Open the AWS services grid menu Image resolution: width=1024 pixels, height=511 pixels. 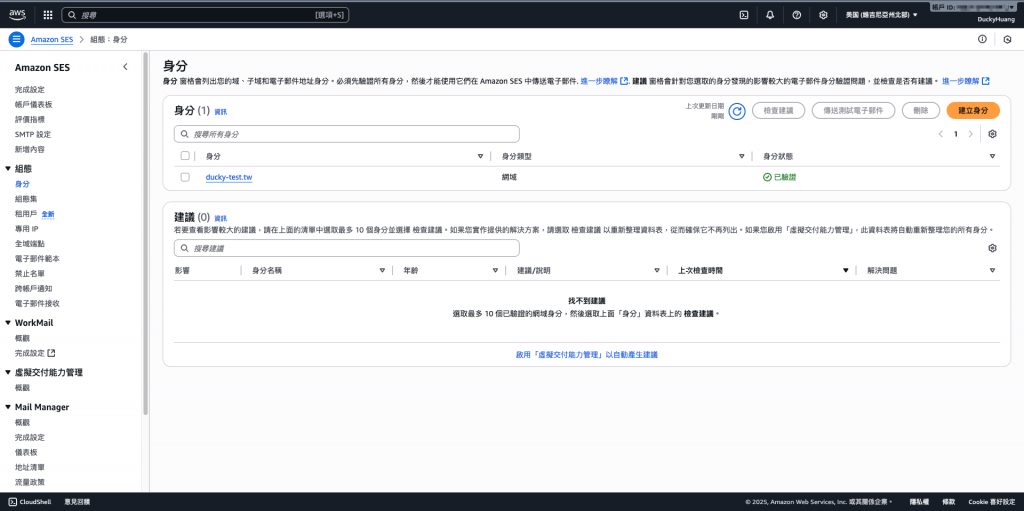pyautogui.click(x=48, y=14)
